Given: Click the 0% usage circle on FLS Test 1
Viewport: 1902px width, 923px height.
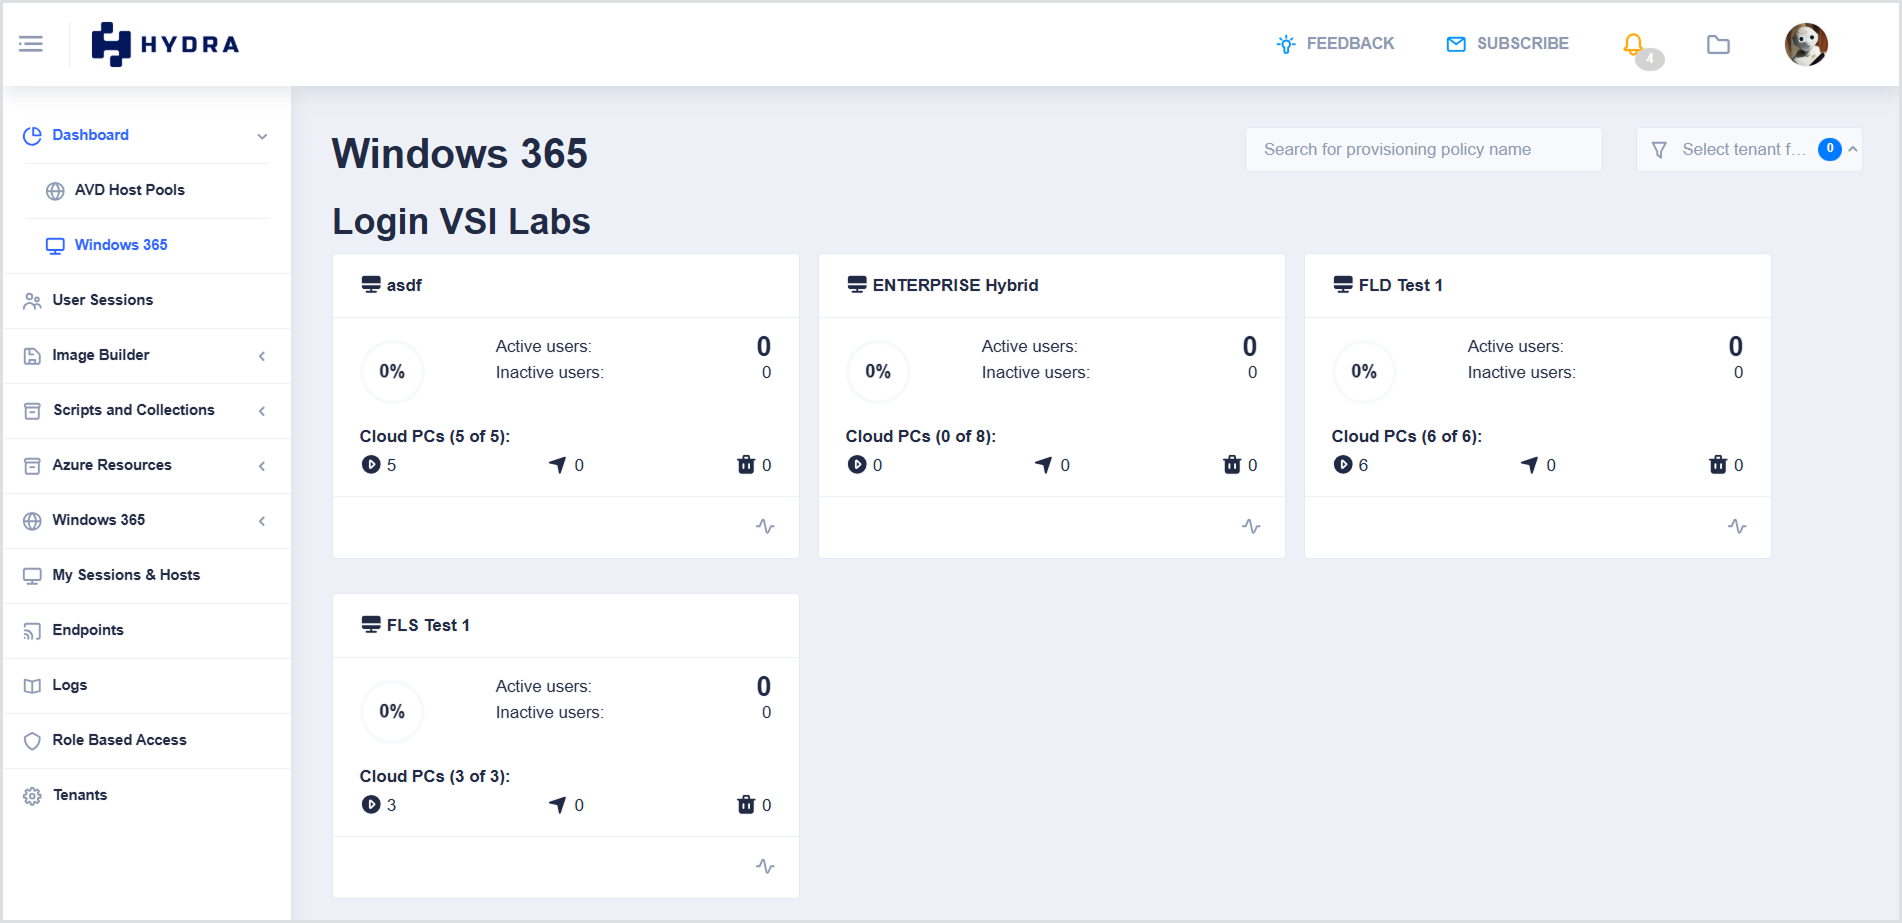Looking at the screenshot, I should coord(392,712).
